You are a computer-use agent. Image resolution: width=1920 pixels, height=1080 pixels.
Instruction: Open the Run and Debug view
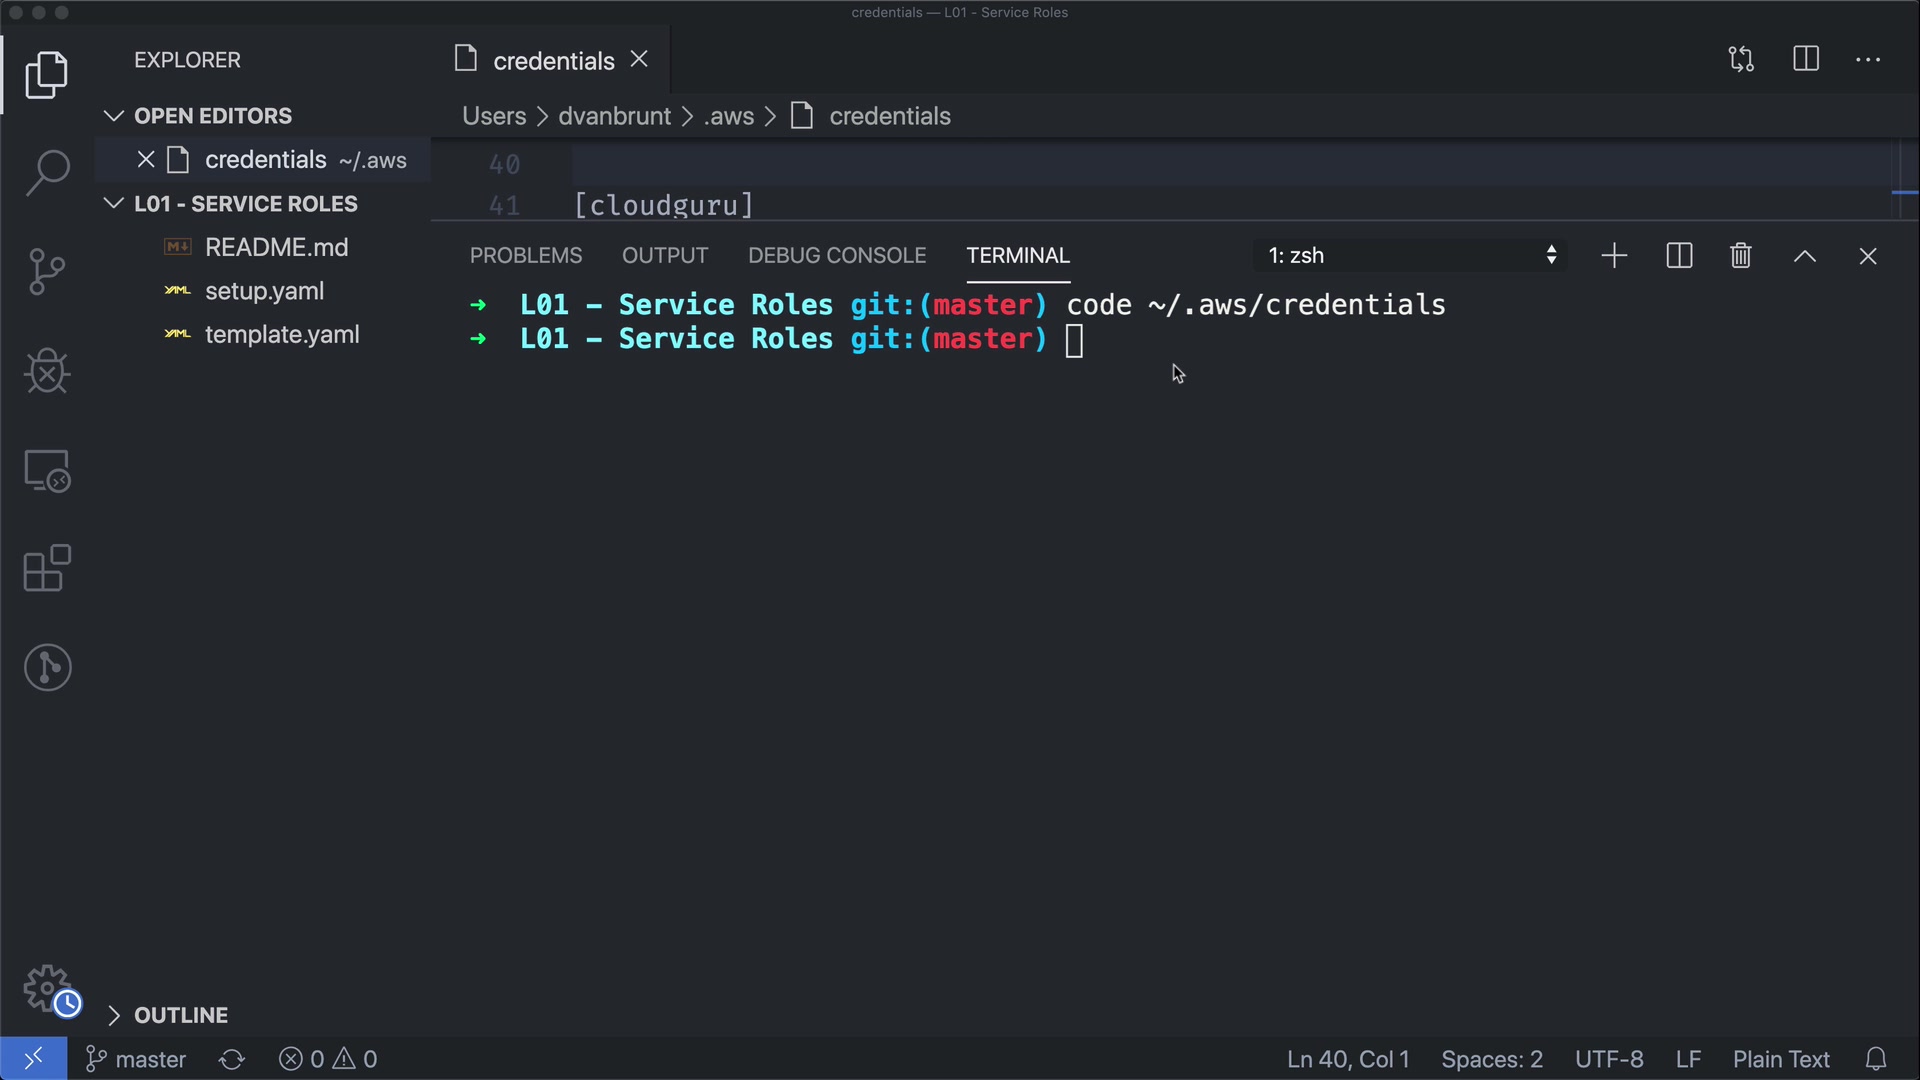click(x=47, y=371)
